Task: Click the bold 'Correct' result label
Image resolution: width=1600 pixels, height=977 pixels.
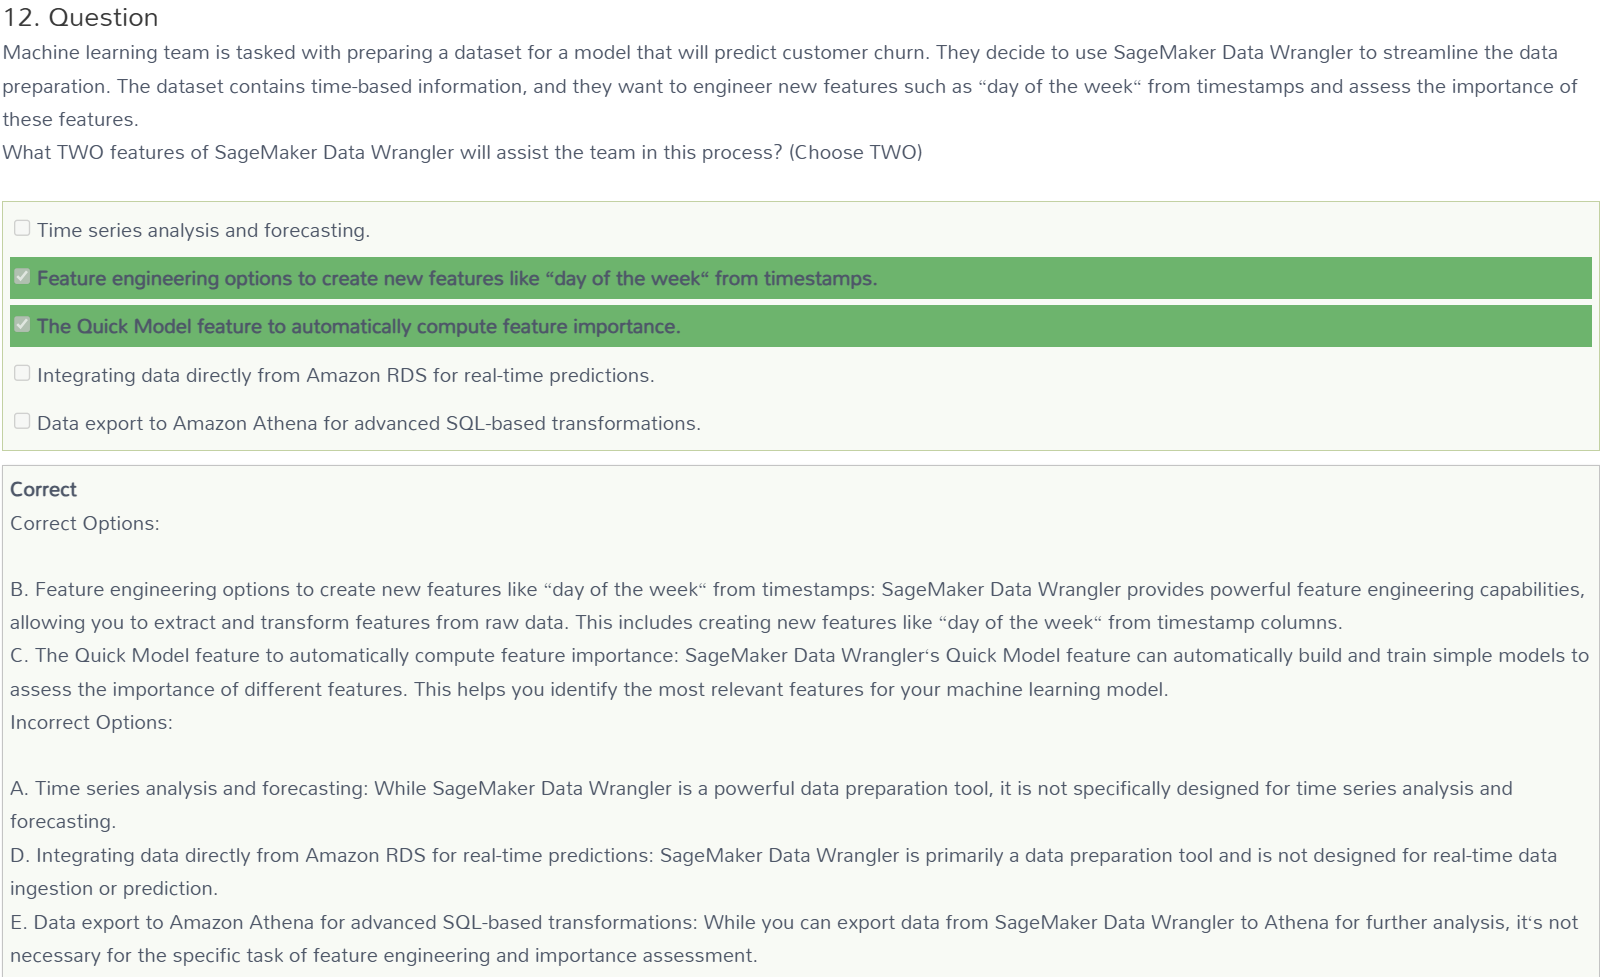Action: pyautogui.click(x=43, y=489)
